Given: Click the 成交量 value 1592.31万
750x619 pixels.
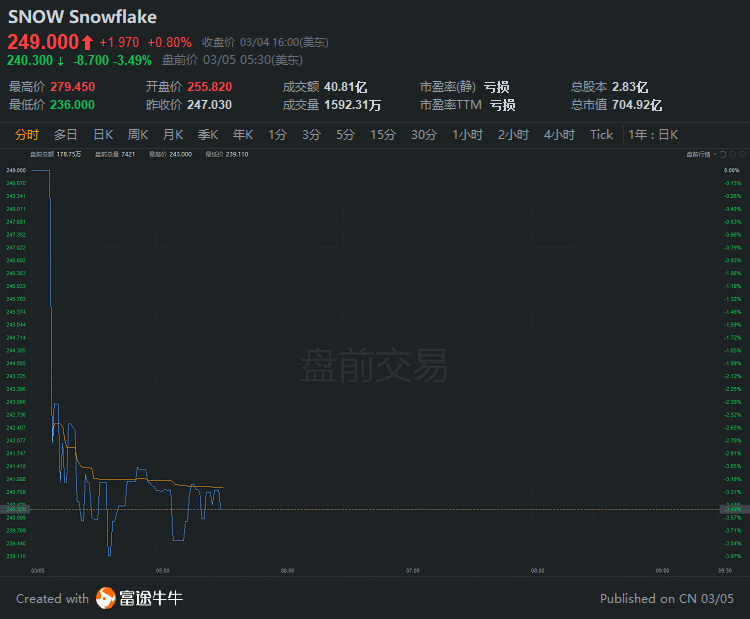Looking at the screenshot, I should pyautogui.click(x=353, y=105).
